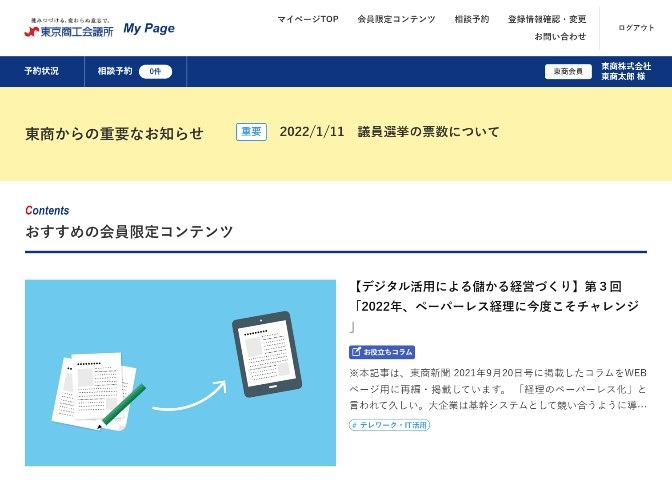
Task: Click the お役立ちコラム category tag
Action: (382, 352)
